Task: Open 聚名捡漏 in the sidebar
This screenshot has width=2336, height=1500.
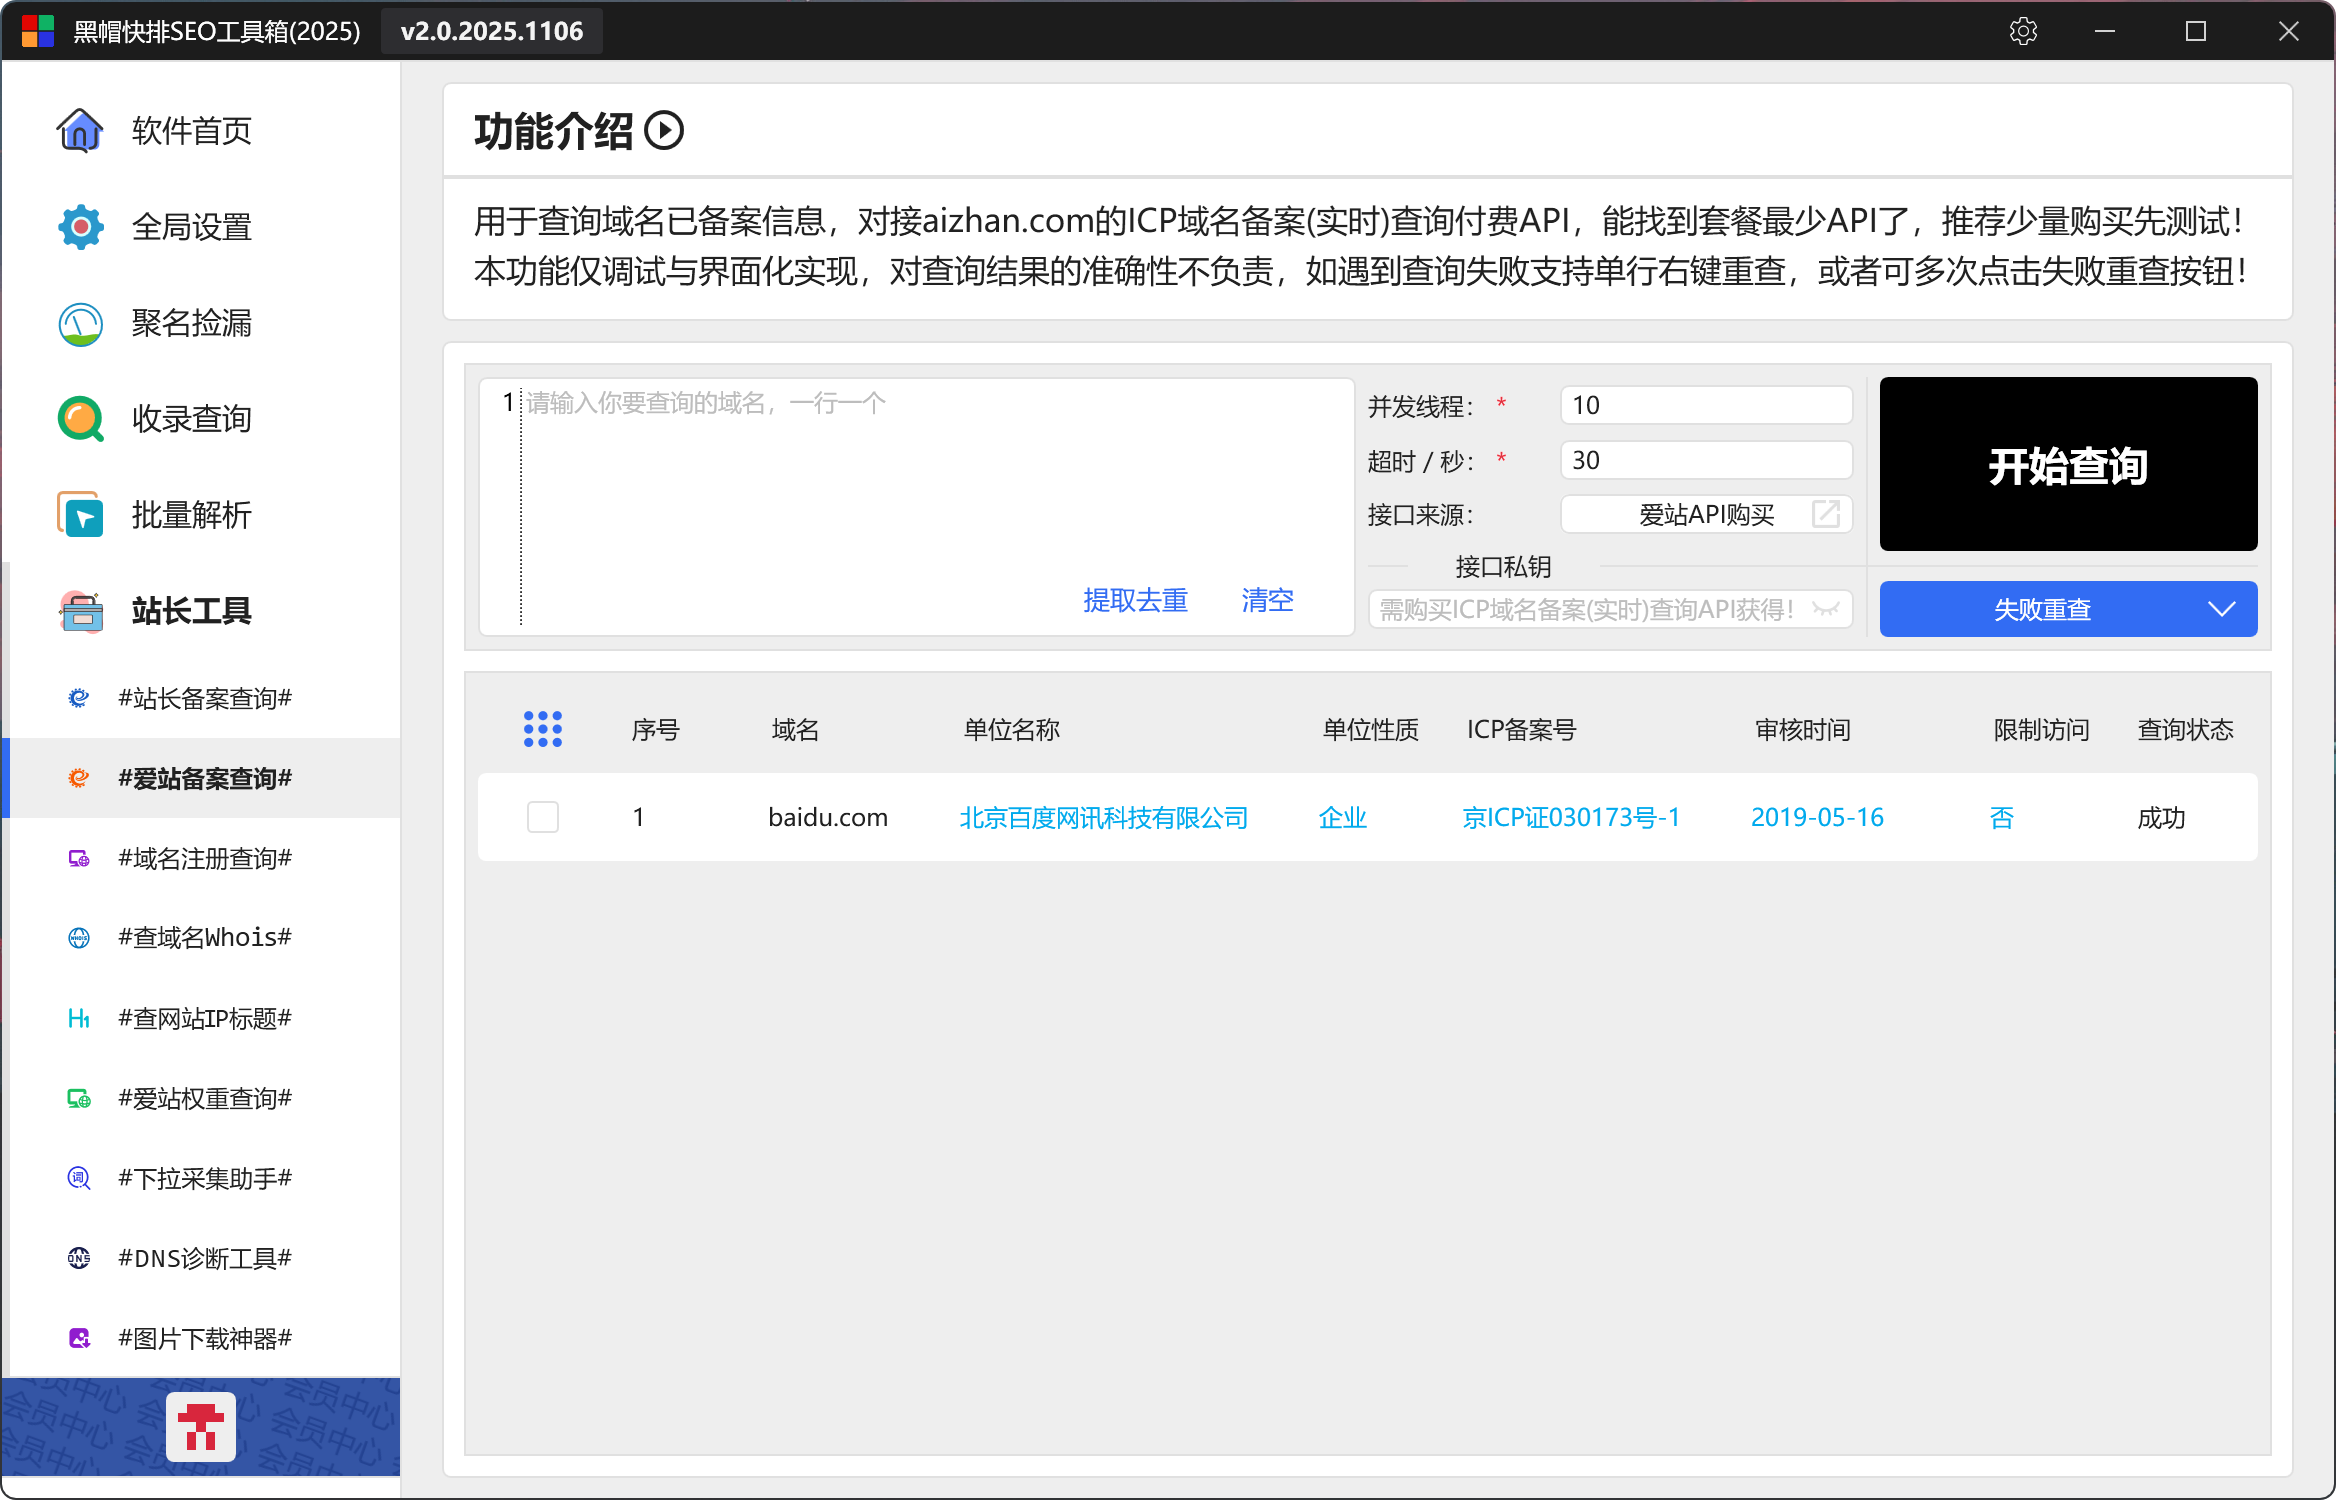Action: (190, 323)
